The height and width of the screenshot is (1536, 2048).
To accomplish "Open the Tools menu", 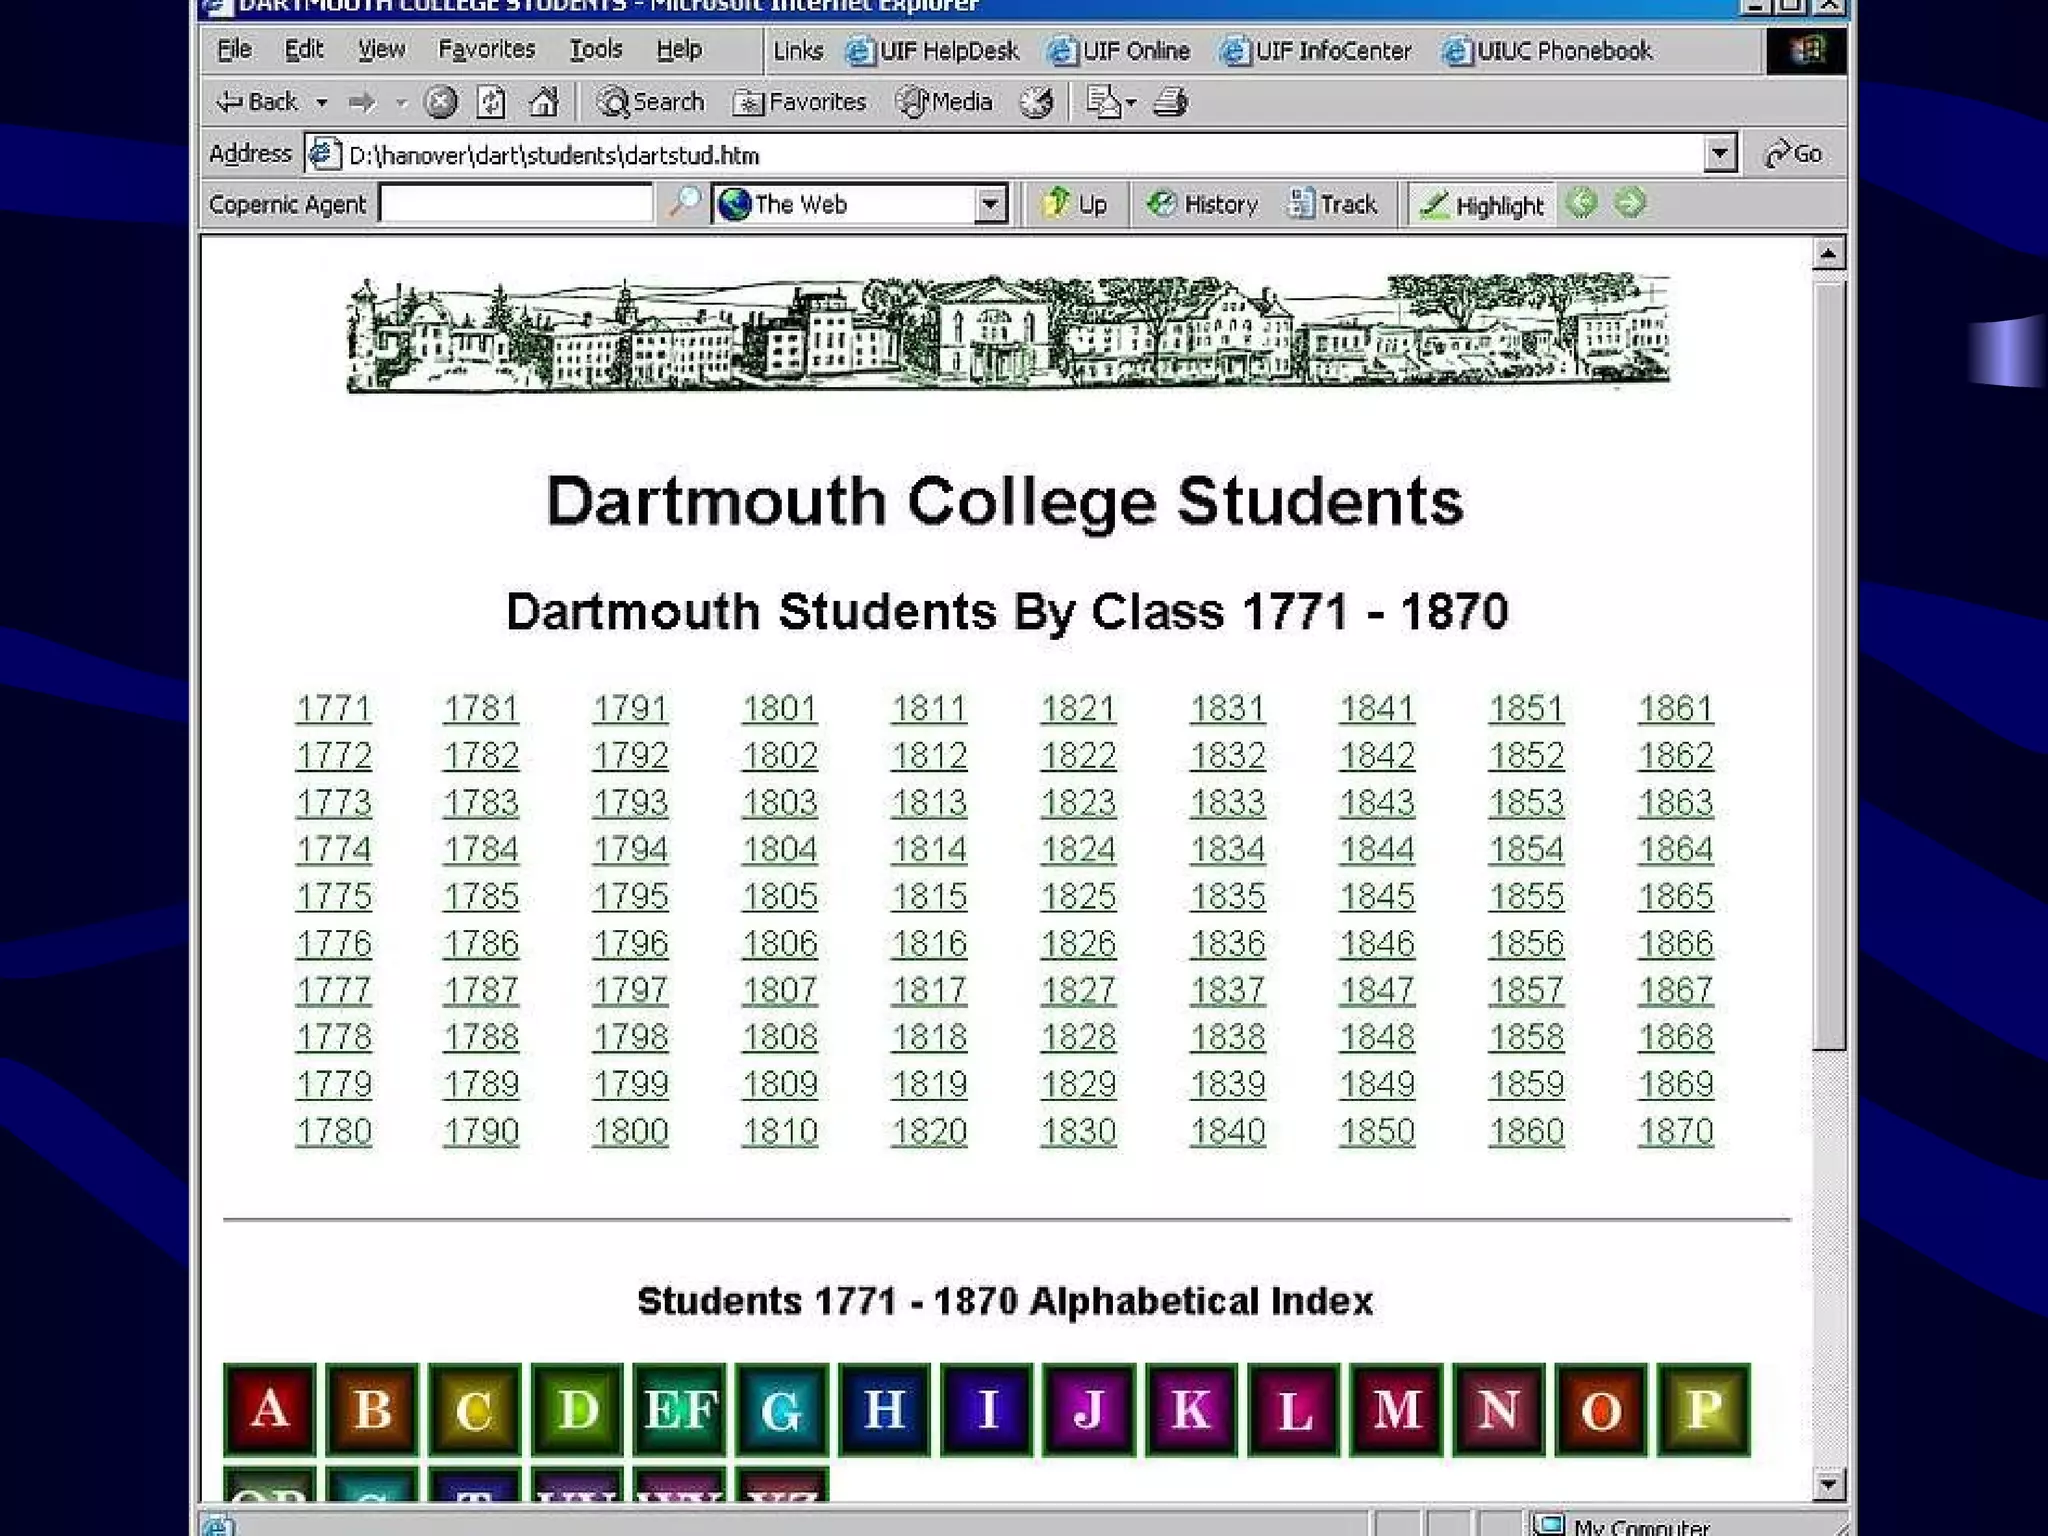I will click(596, 49).
